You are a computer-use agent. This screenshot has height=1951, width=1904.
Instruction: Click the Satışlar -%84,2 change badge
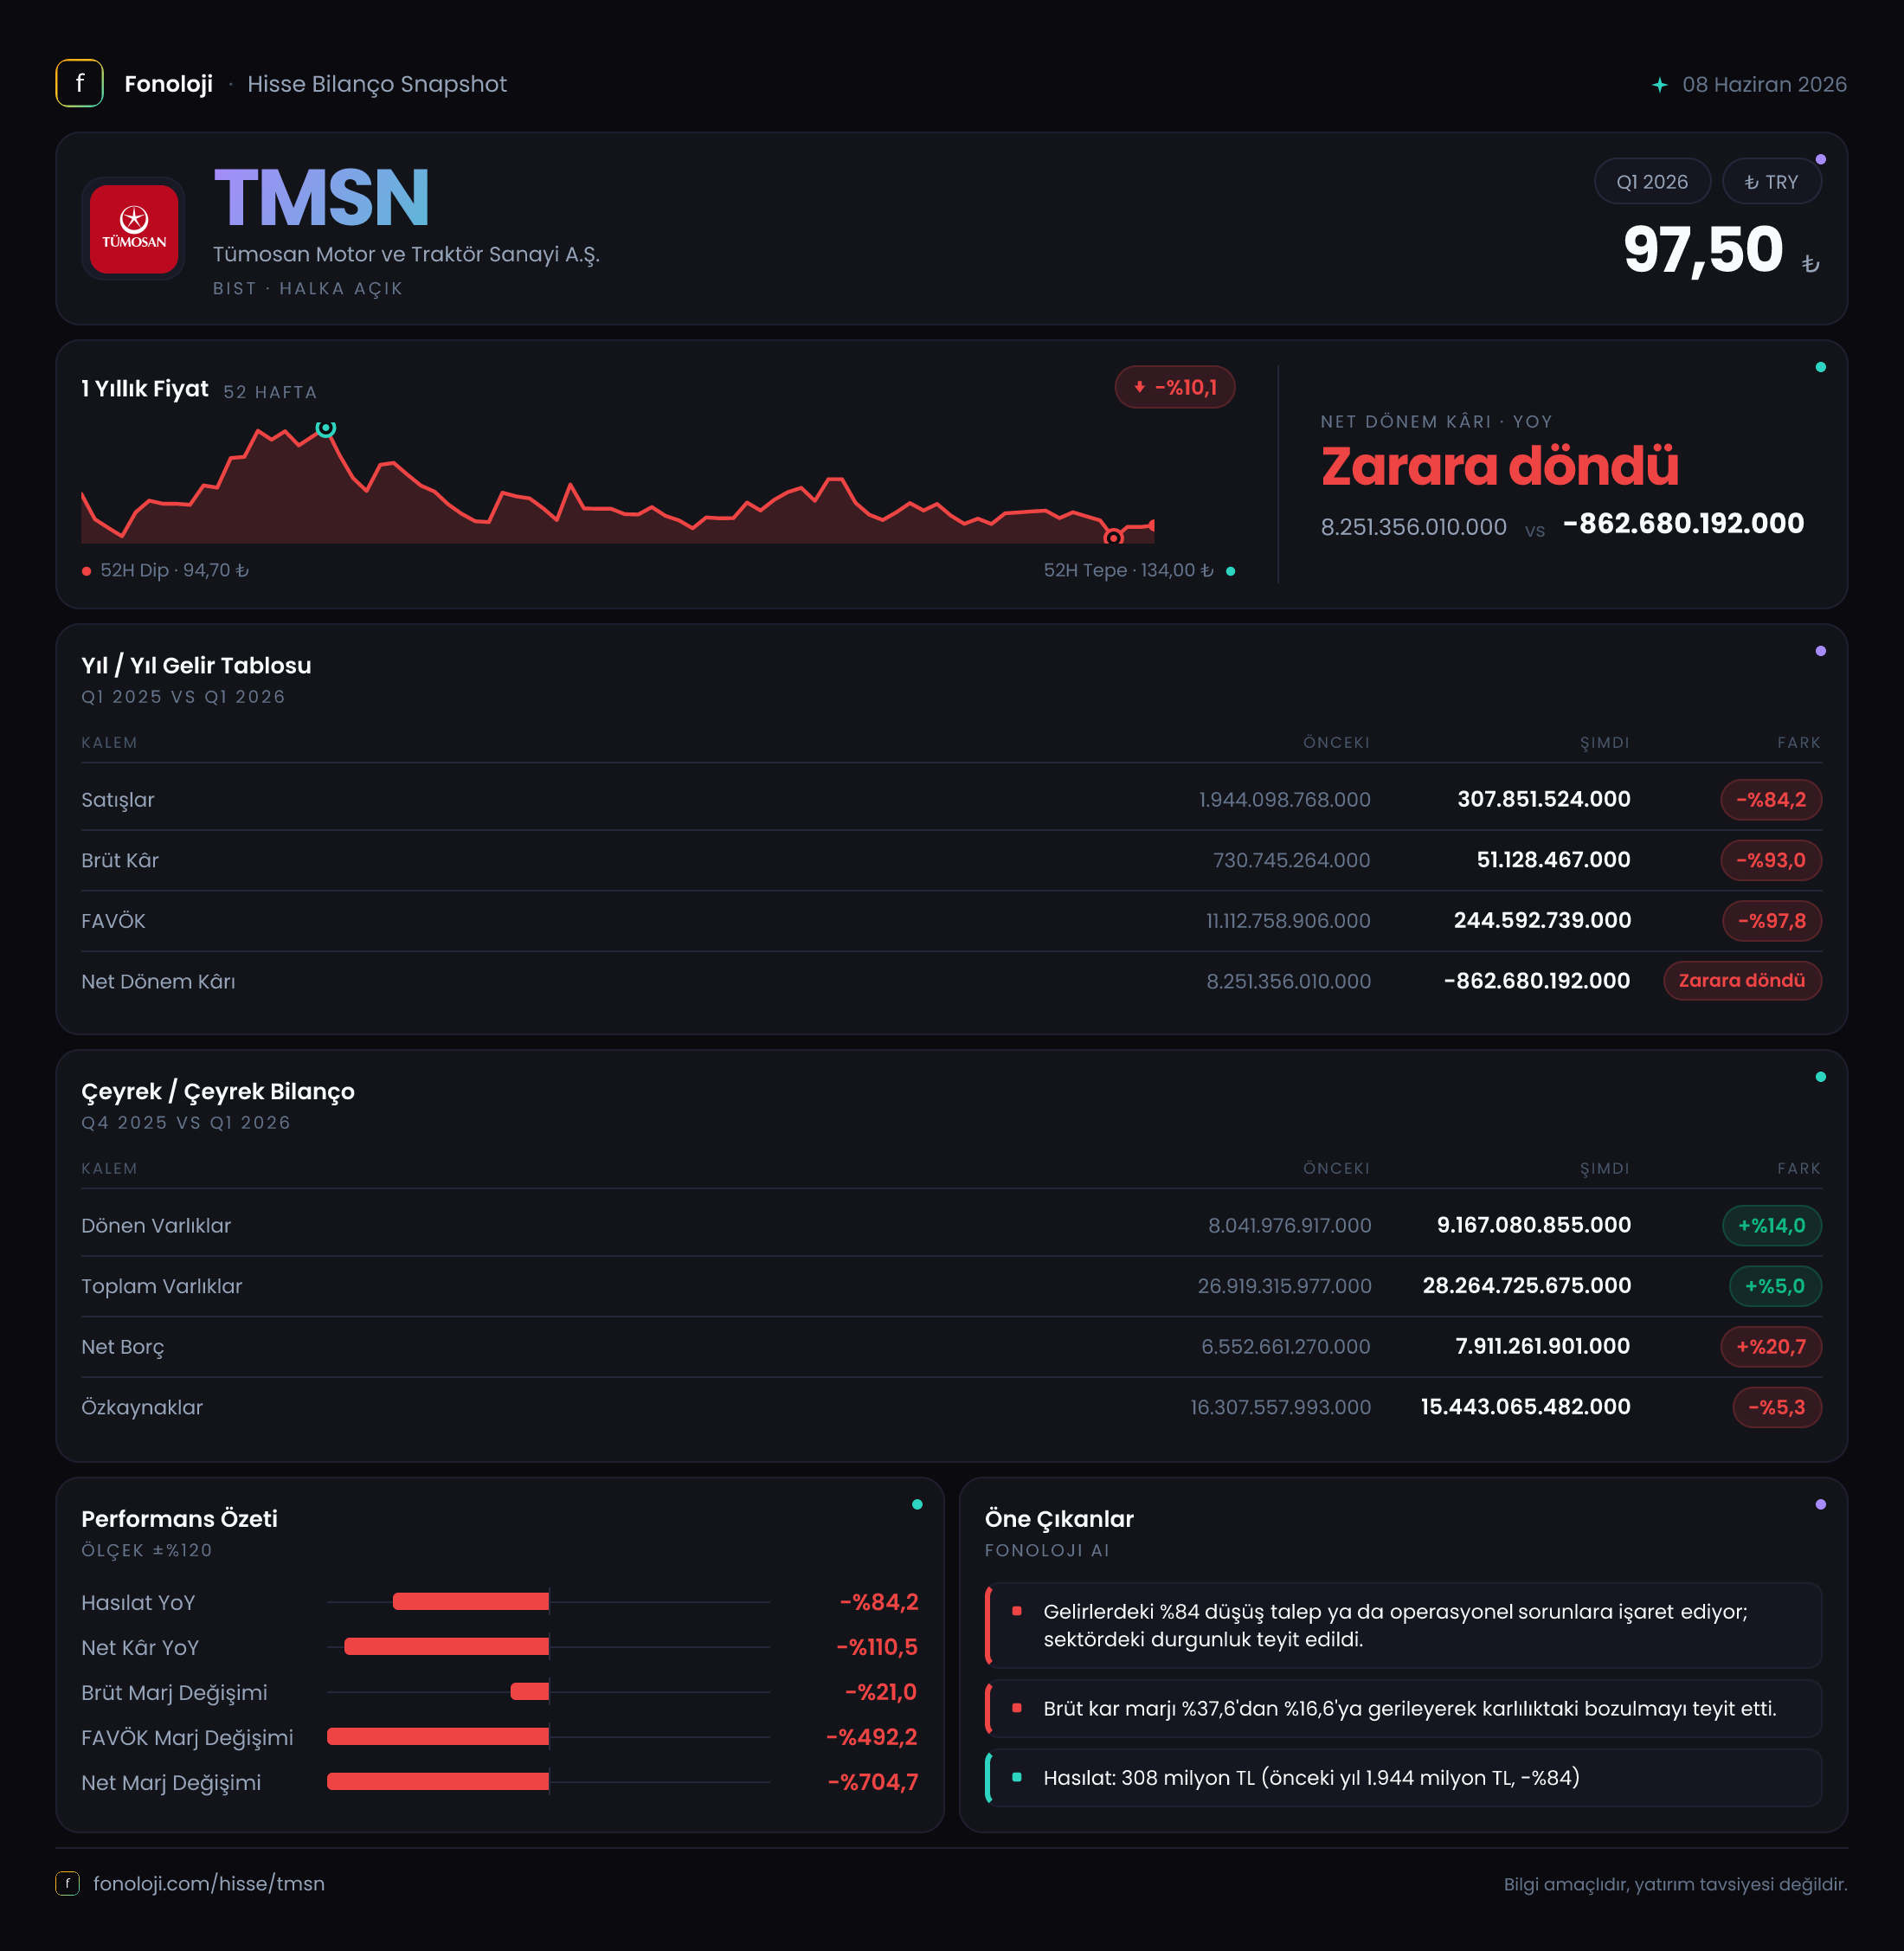coord(1771,800)
